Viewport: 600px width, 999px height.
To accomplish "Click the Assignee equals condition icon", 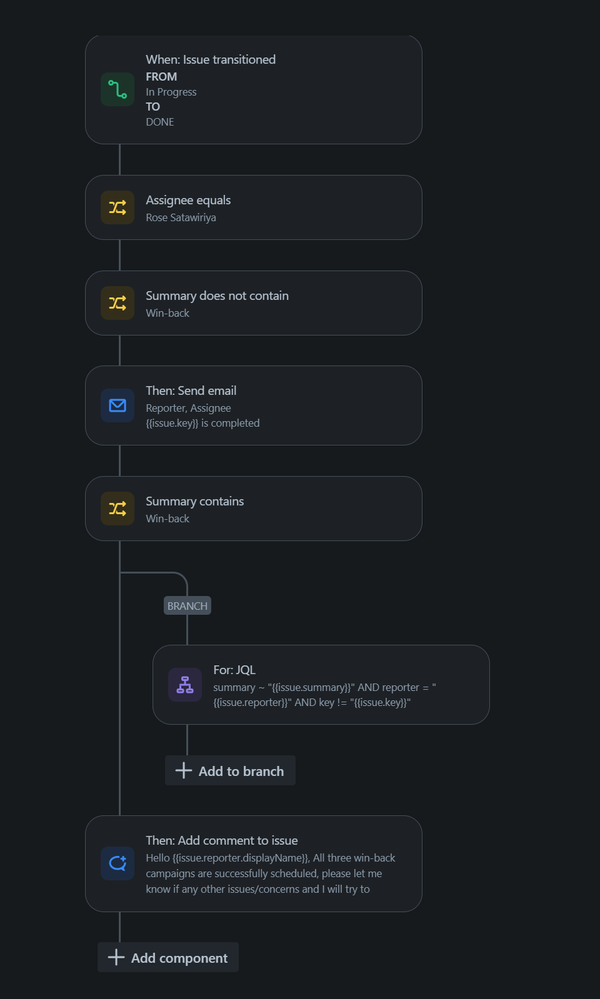I will point(117,207).
